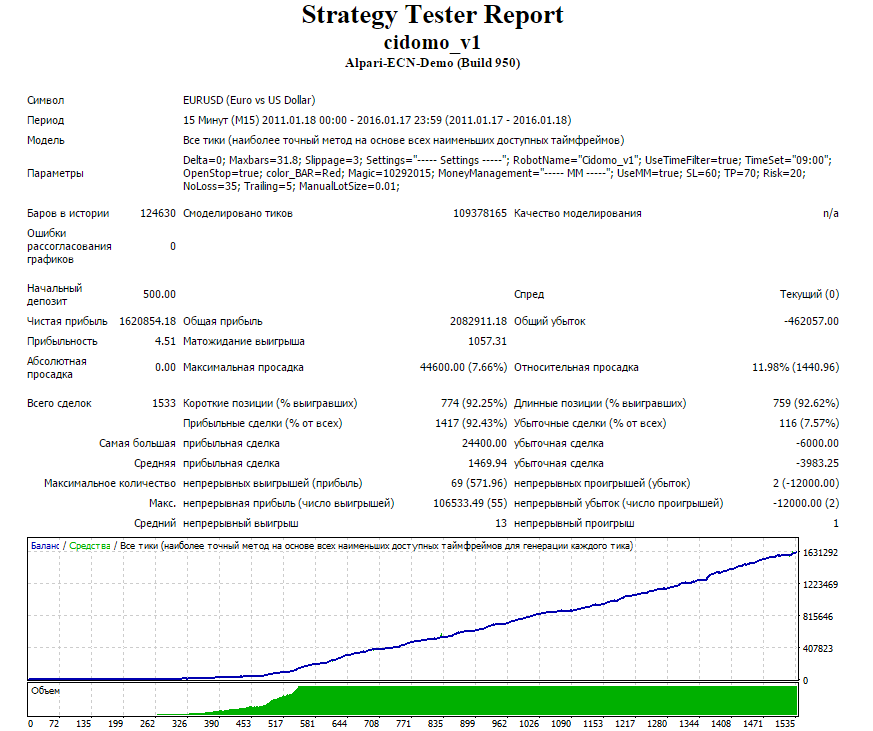Click the 'Баланс' legend label in chart
This screenshot has width=873, height=731.
pos(45,546)
